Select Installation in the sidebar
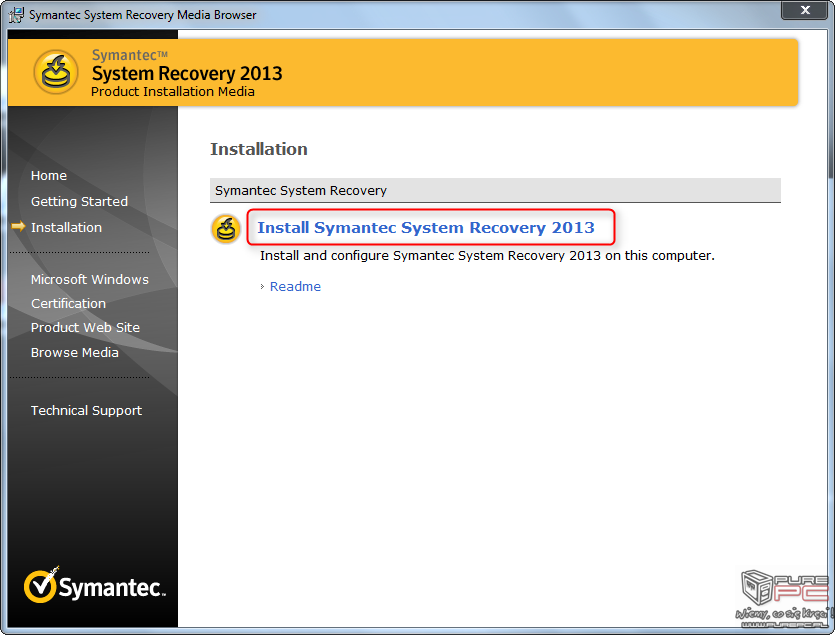835x635 pixels. (67, 227)
